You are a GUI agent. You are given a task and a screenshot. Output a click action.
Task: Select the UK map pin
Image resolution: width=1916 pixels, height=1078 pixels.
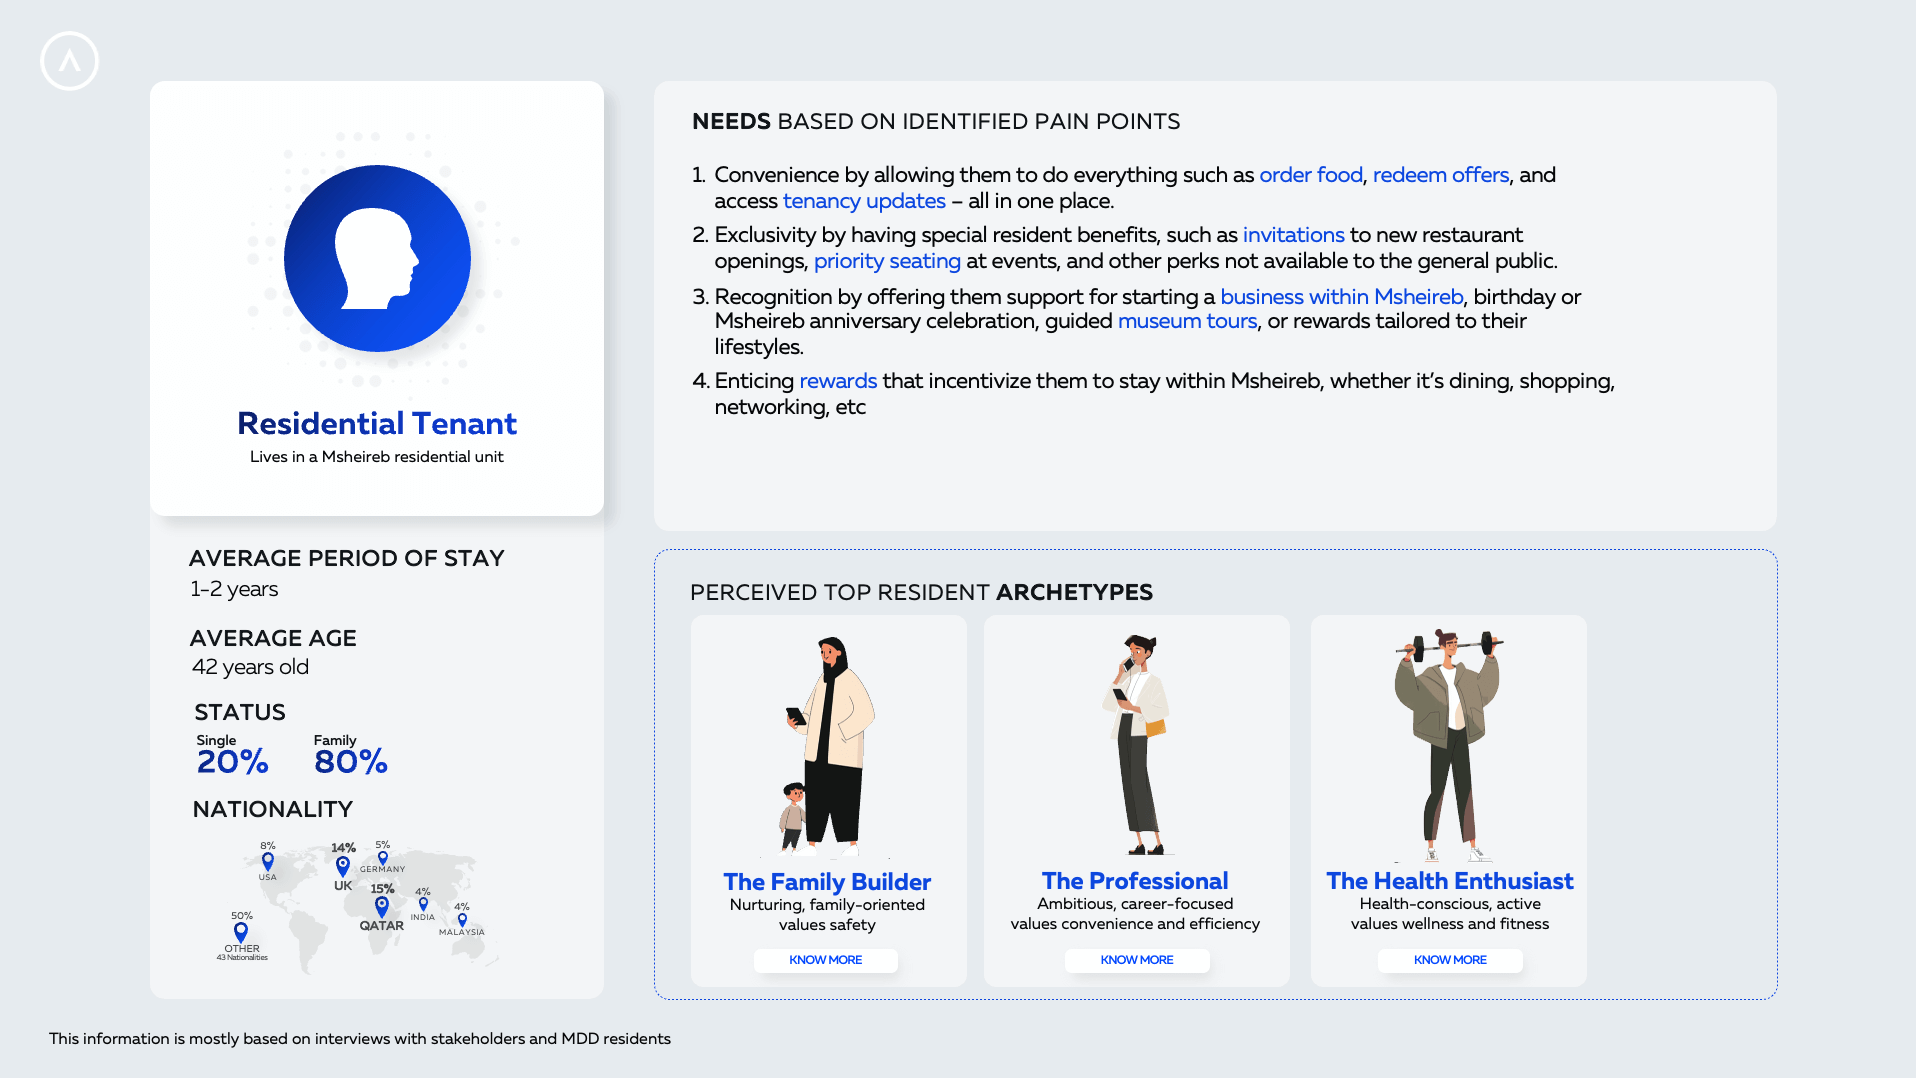tap(343, 866)
